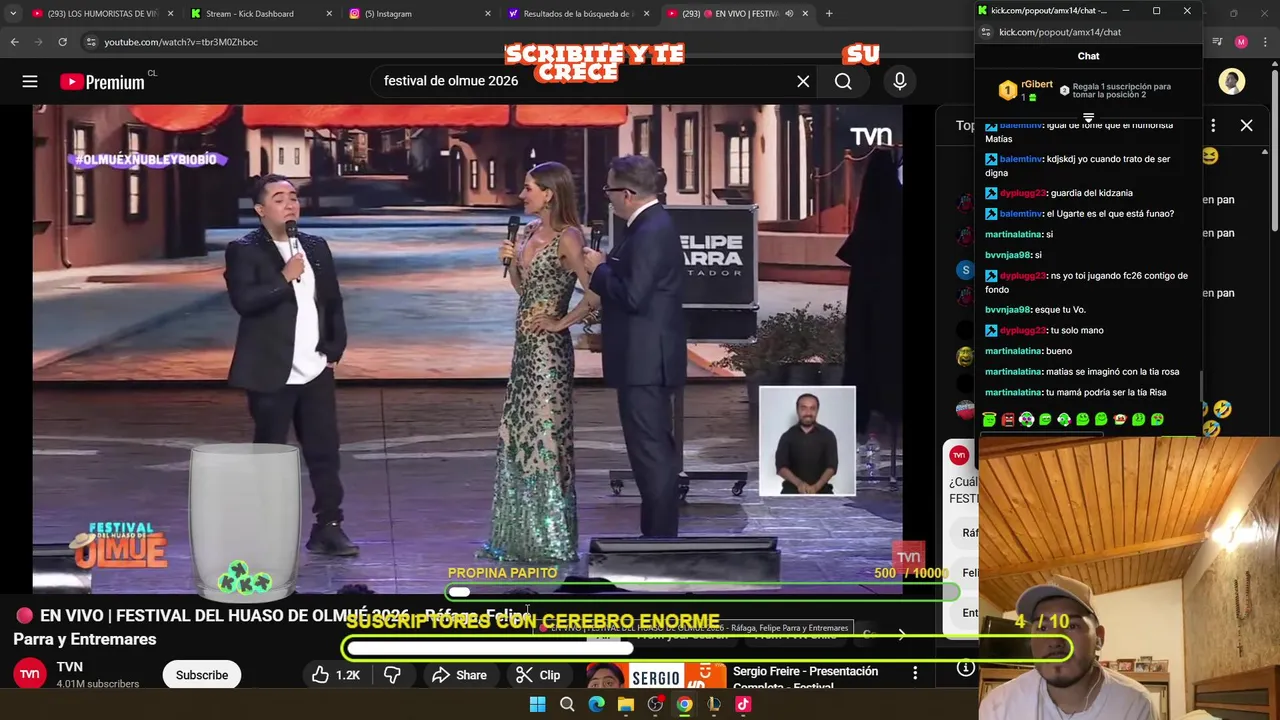Subscribe to the TVN channel
Viewport: 1280px width, 720px height.
point(202,675)
